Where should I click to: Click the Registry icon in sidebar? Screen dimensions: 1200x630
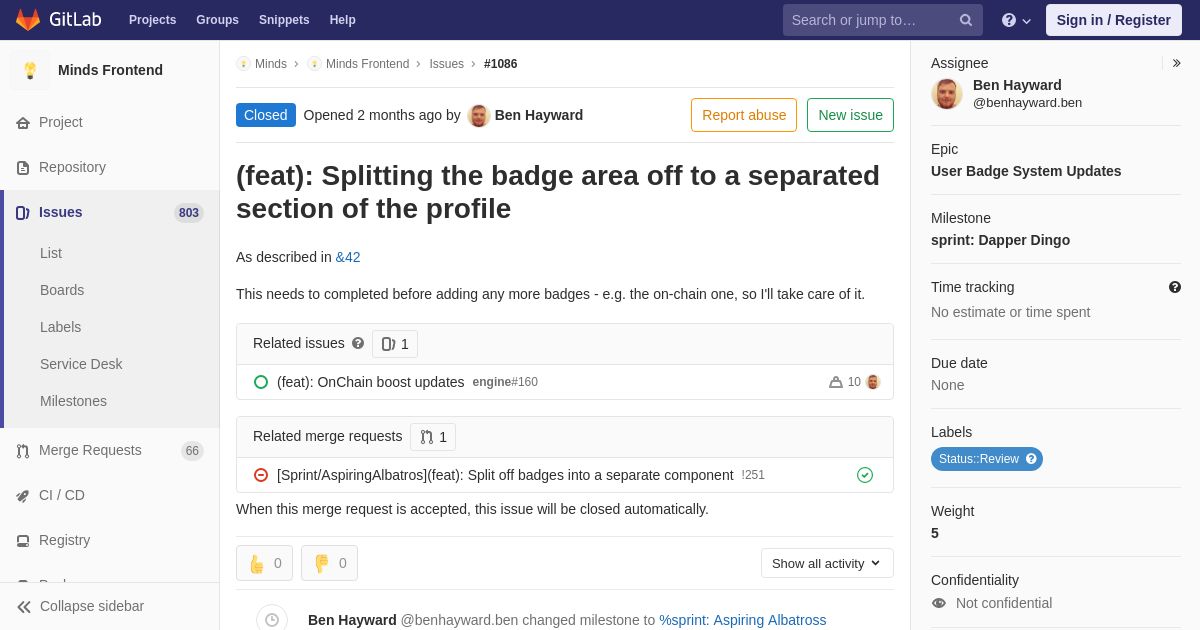23,541
